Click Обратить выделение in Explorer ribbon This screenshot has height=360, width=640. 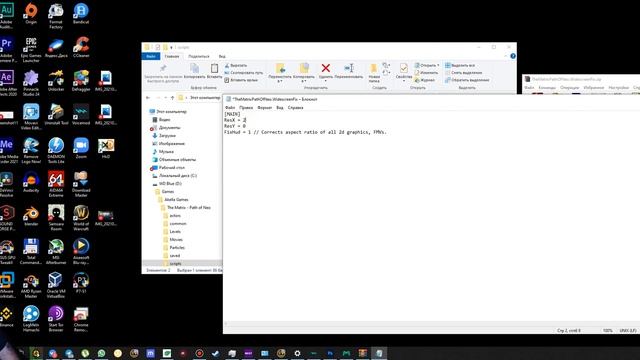click(x=467, y=80)
